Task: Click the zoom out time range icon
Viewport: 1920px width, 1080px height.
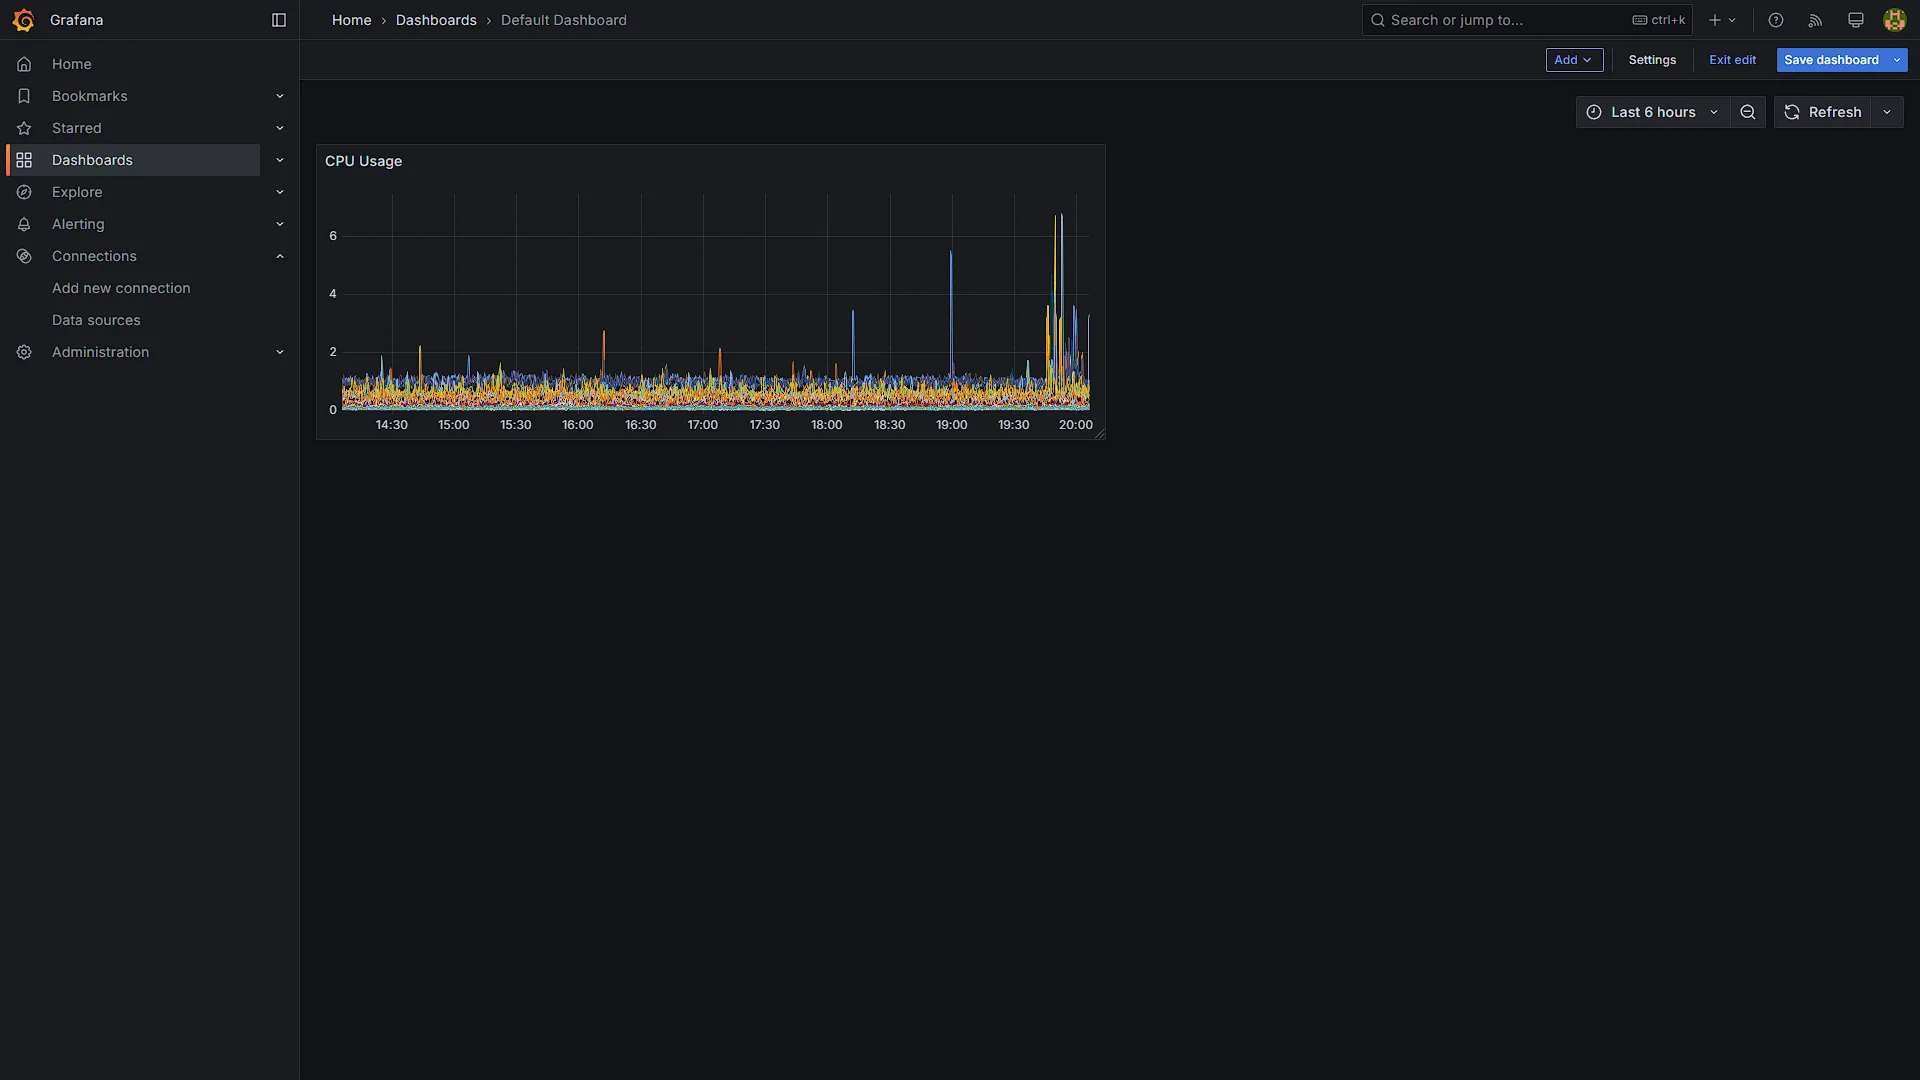Action: [x=1748, y=112]
